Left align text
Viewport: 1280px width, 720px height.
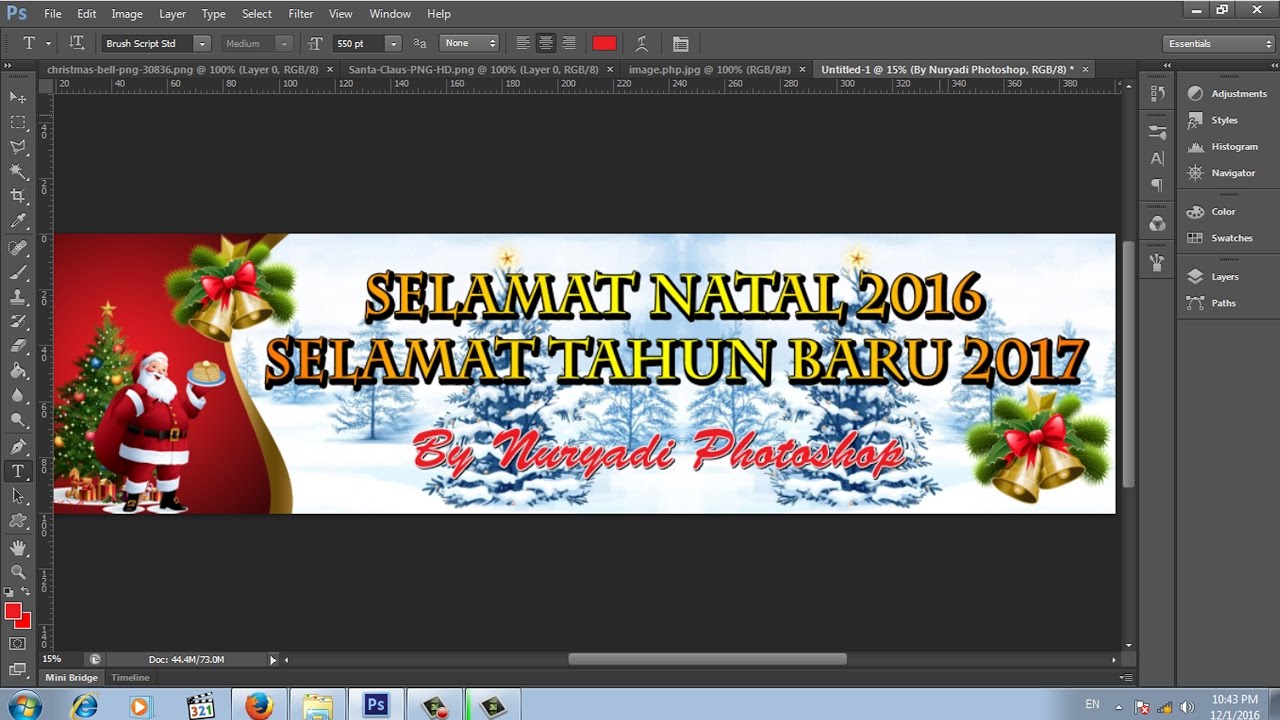[523, 43]
